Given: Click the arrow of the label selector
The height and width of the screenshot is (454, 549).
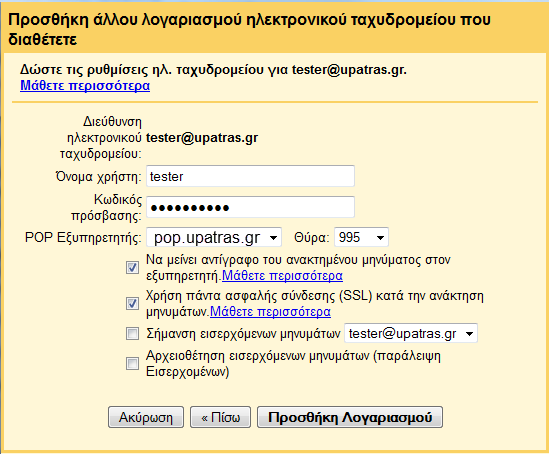Looking at the screenshot, I should click(x=470, y=334).
